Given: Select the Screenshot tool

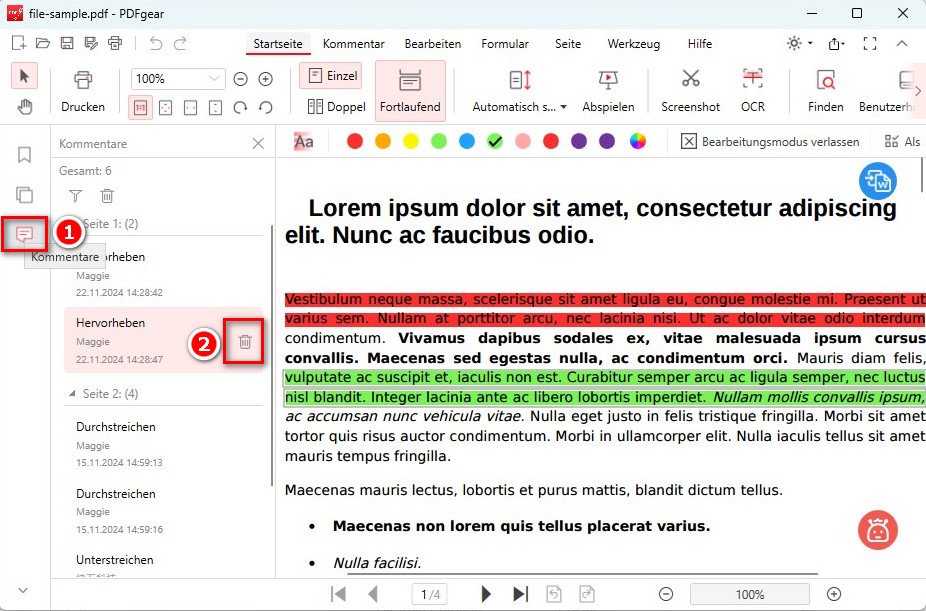Looking at the screenshot, I should pos(689,90).
